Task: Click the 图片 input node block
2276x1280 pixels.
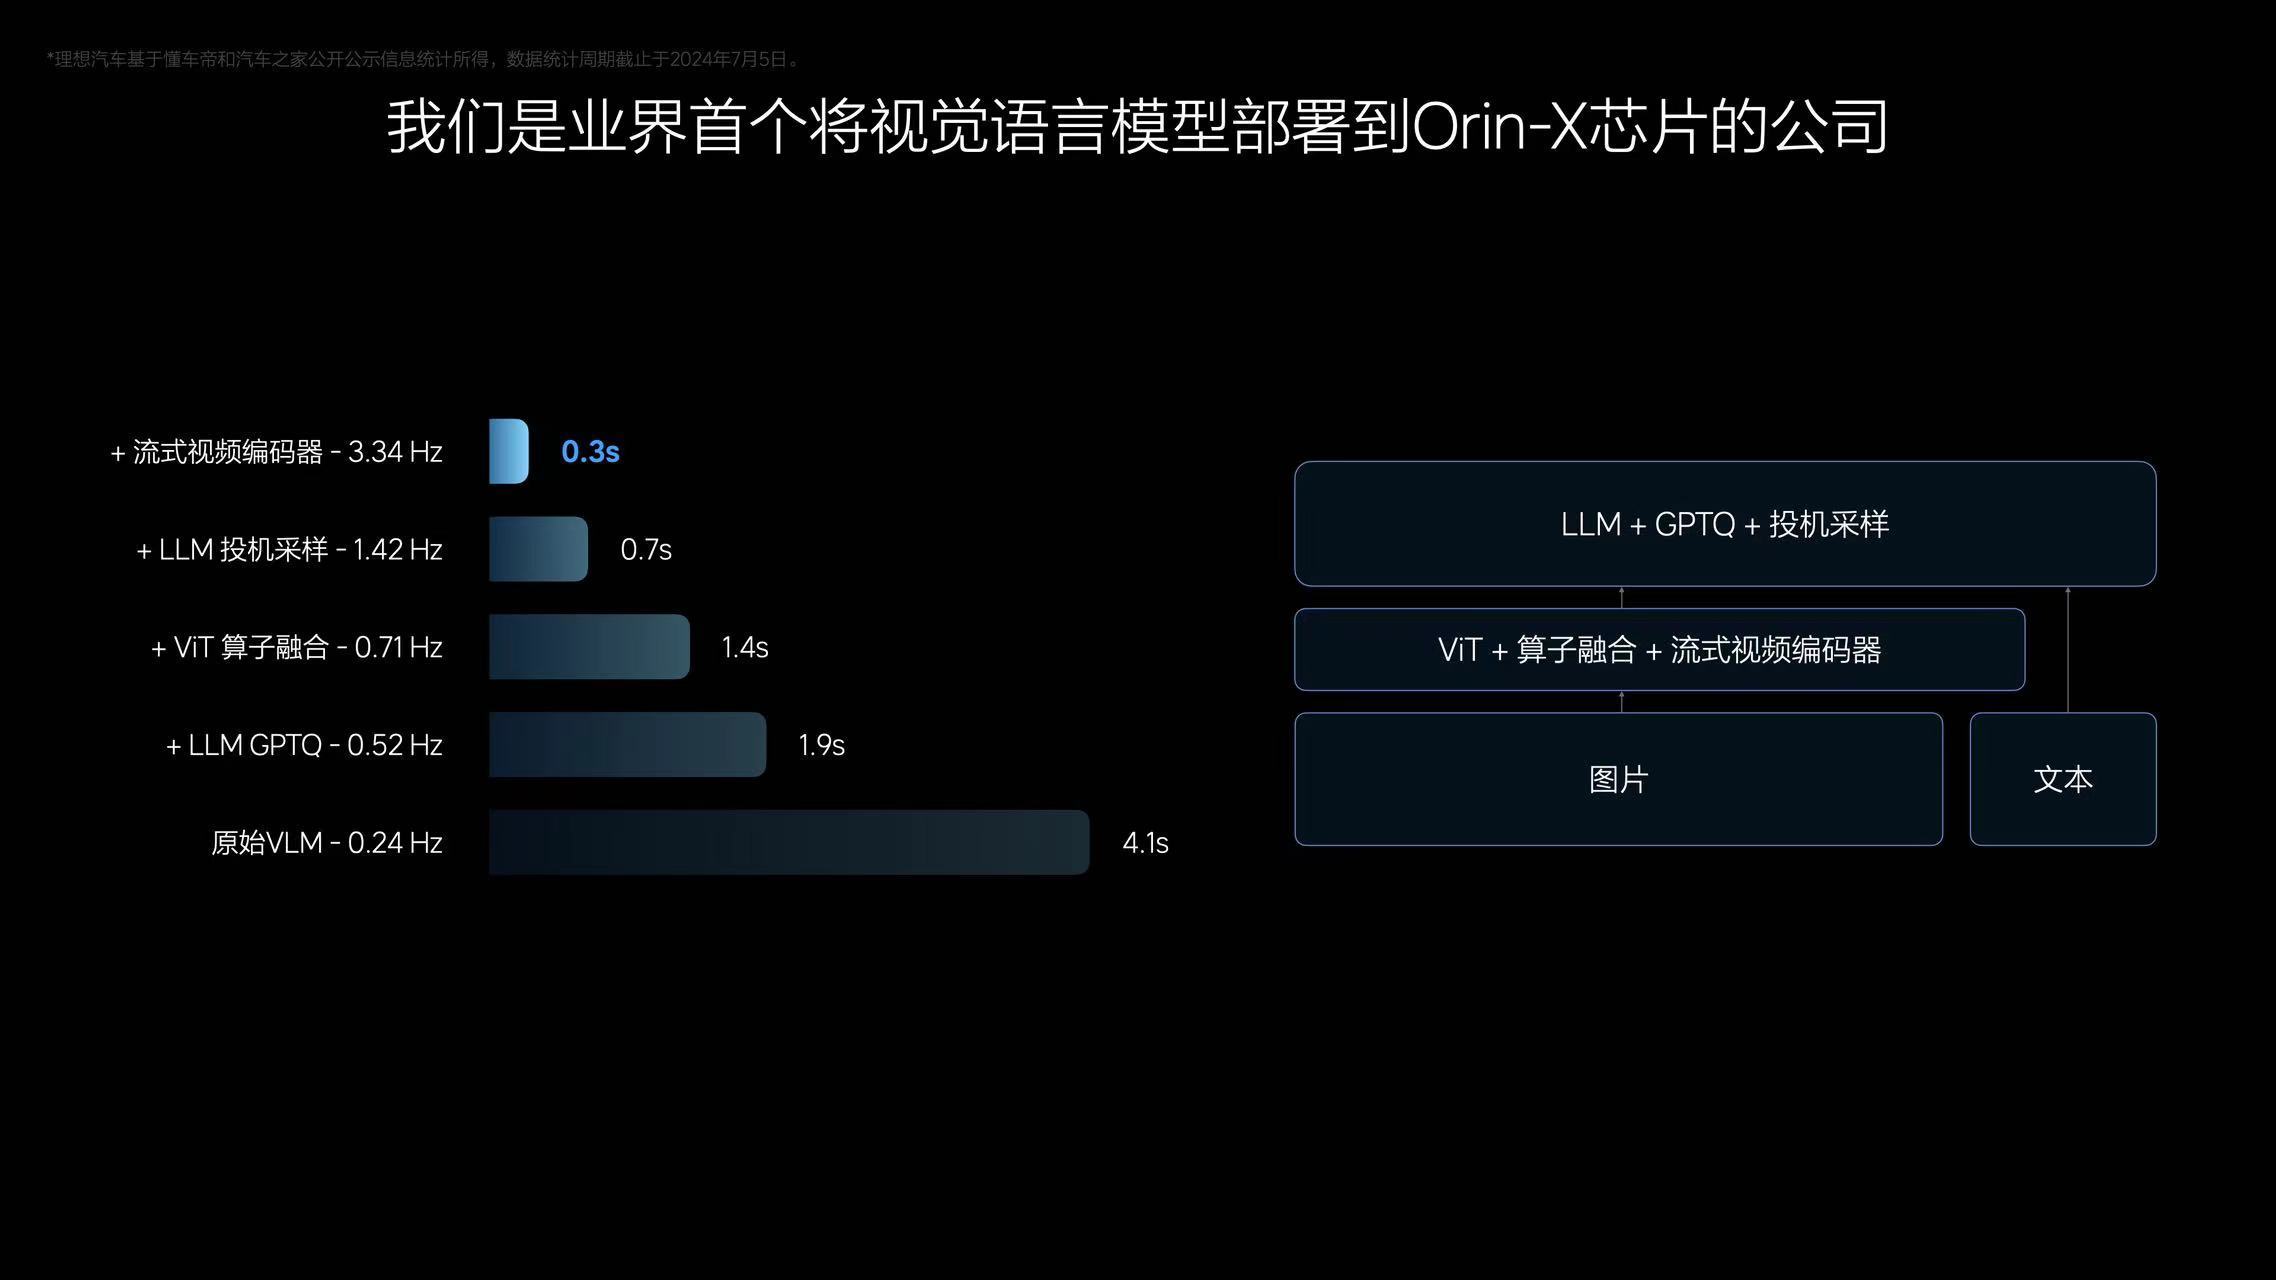Action: 1618,778
